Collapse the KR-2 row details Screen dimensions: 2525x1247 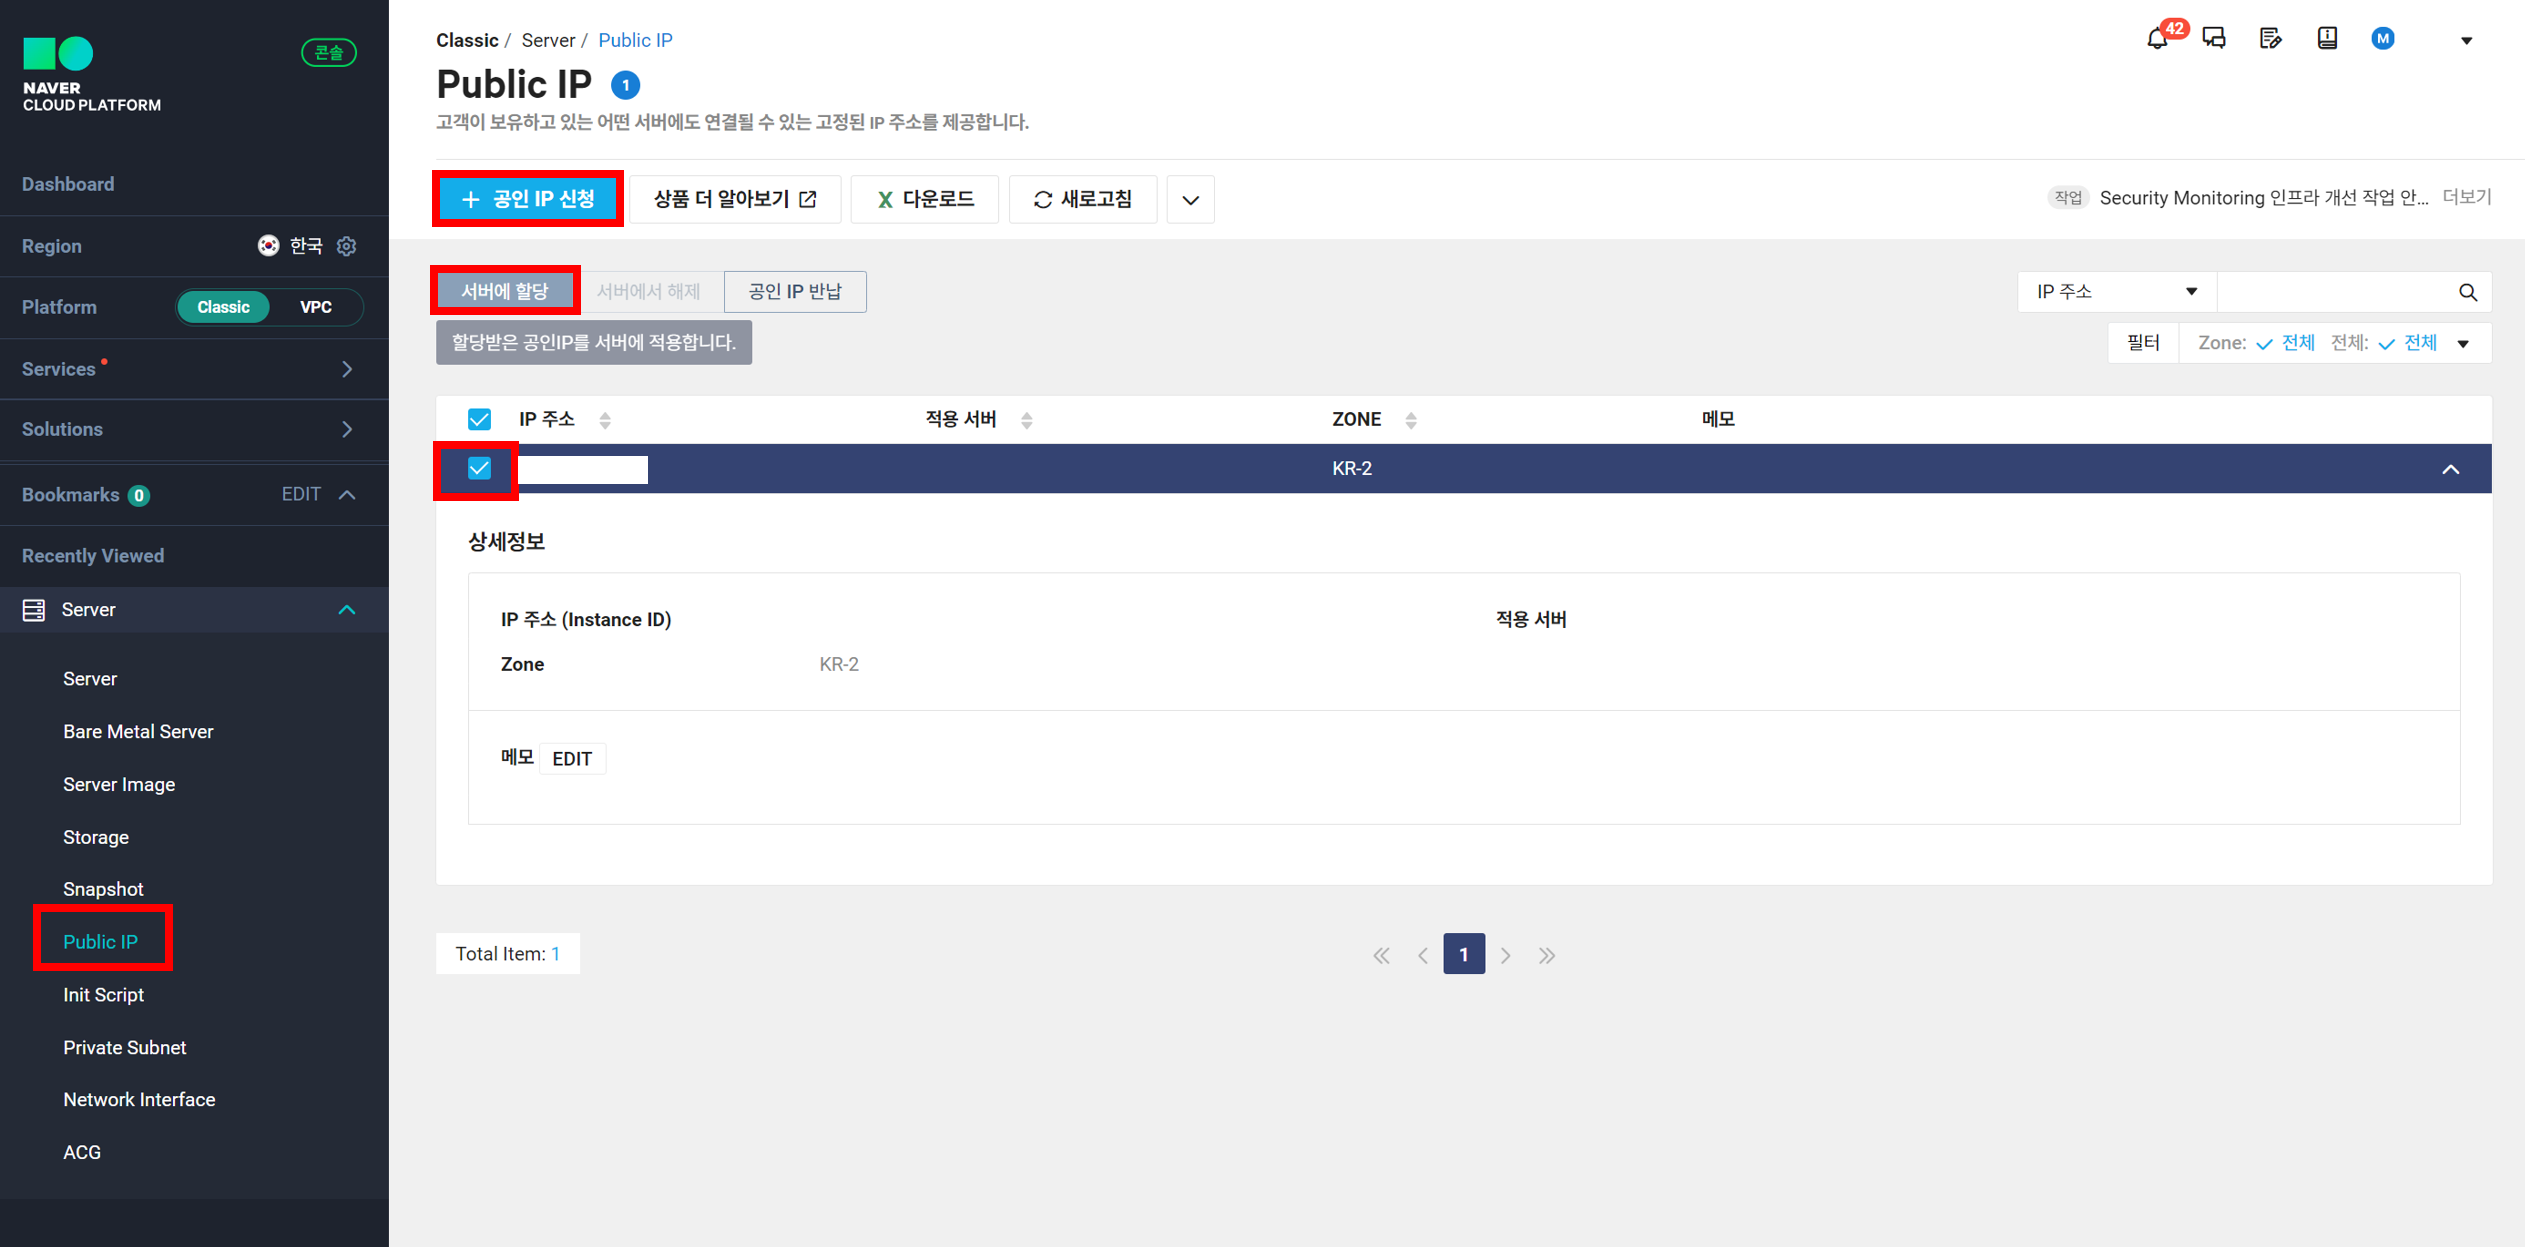pos(2450,469)
